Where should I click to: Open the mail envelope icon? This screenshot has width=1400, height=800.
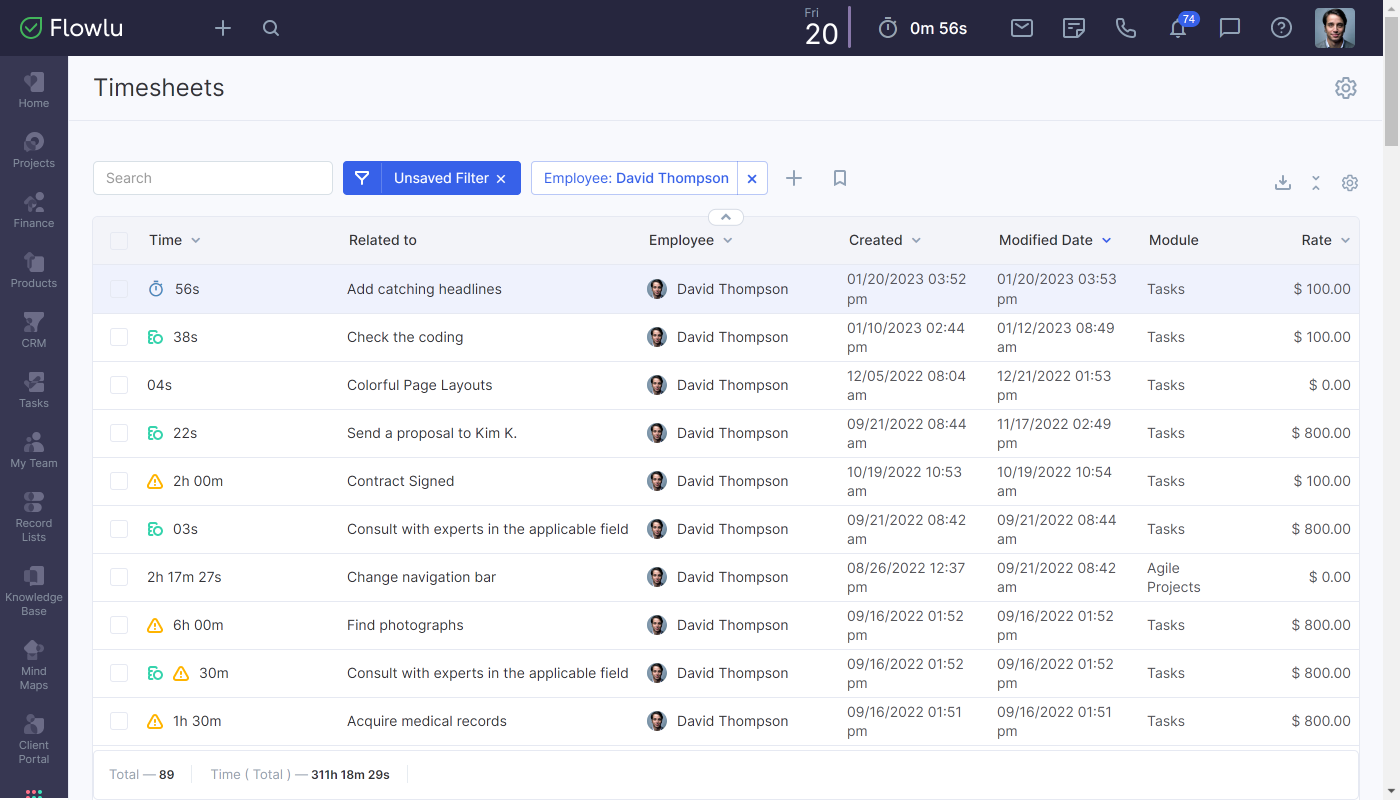pyautogui.click(x=1022, y=28)
